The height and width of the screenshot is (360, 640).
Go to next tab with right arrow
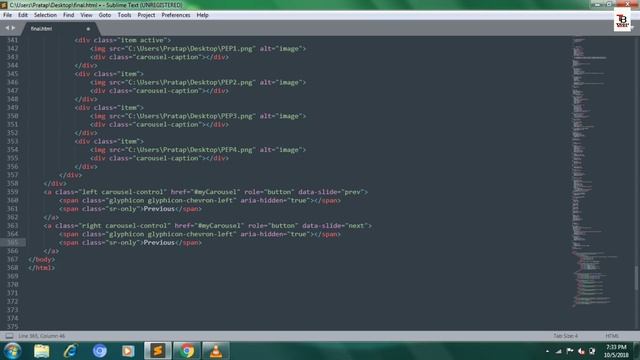point(13,28)
